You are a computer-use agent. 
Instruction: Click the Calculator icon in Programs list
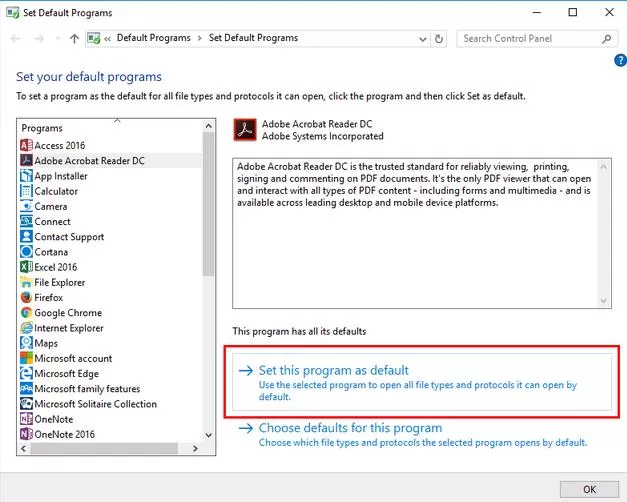[26, 191]
